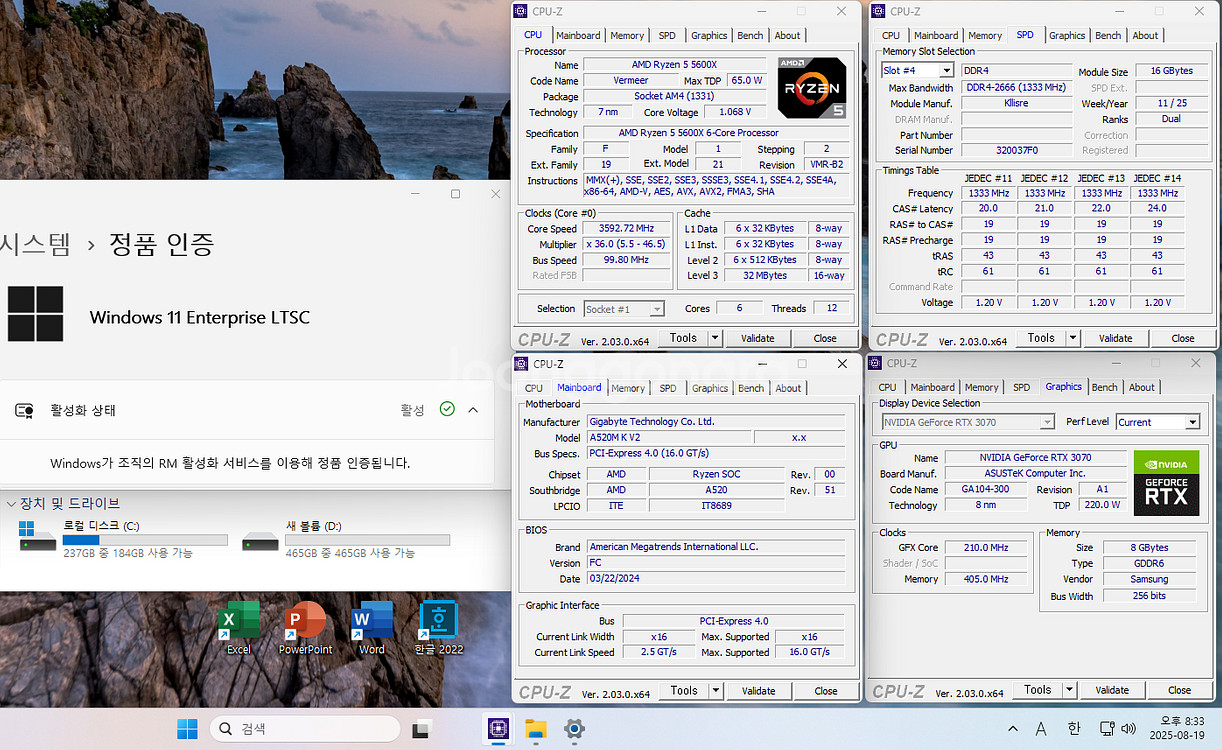Click Validate in the Mainboard window
Viewport: 1222px width, 750px height.
coord(759,690)
